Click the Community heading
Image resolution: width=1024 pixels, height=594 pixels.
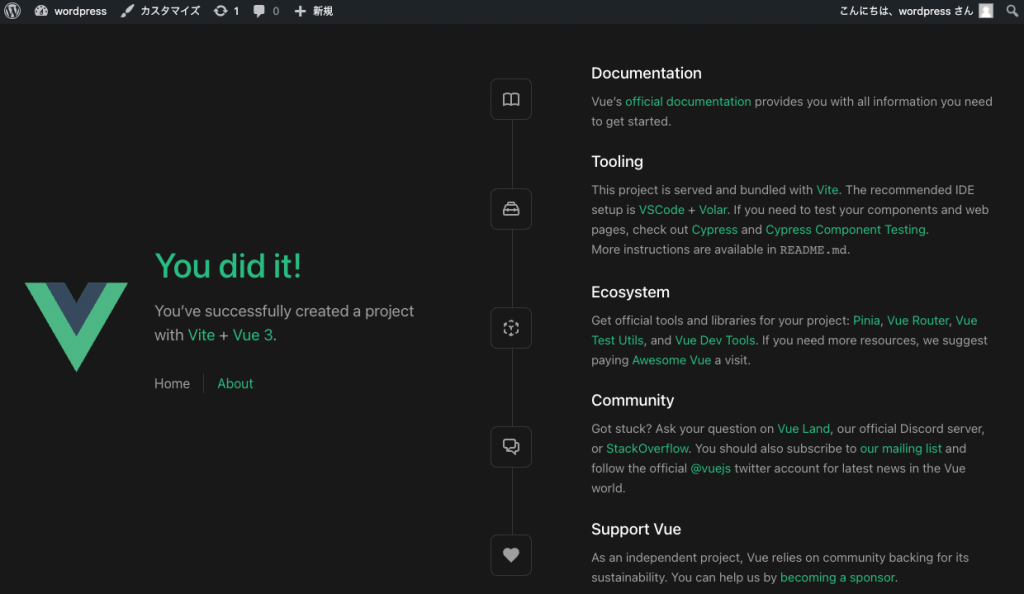point(633,400)
